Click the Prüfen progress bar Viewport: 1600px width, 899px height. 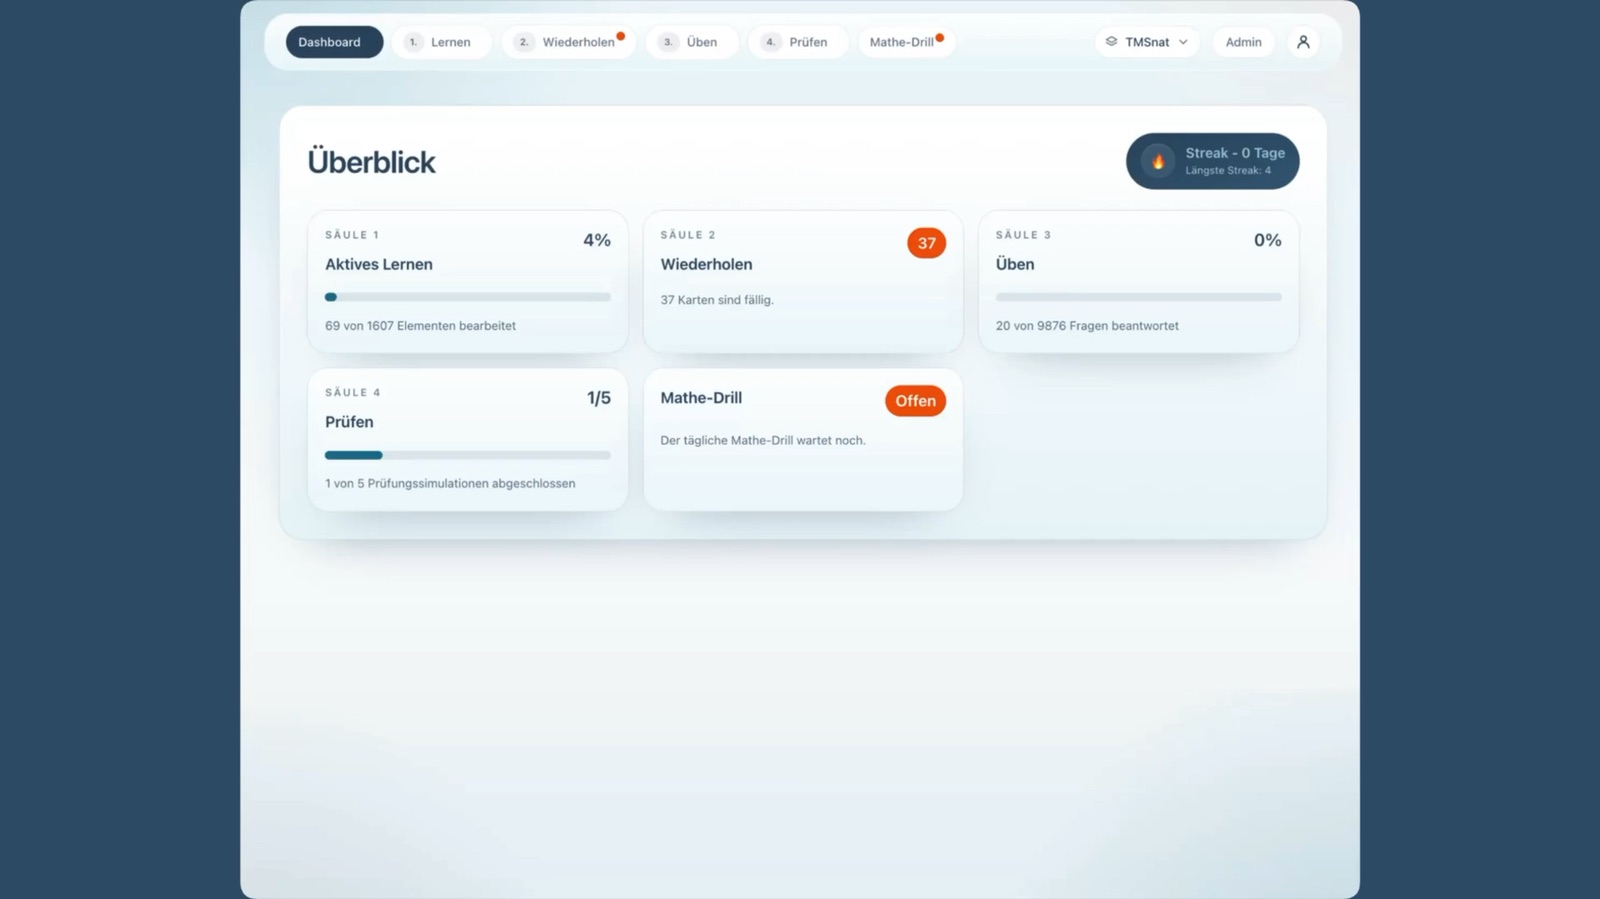click(468, 455)
